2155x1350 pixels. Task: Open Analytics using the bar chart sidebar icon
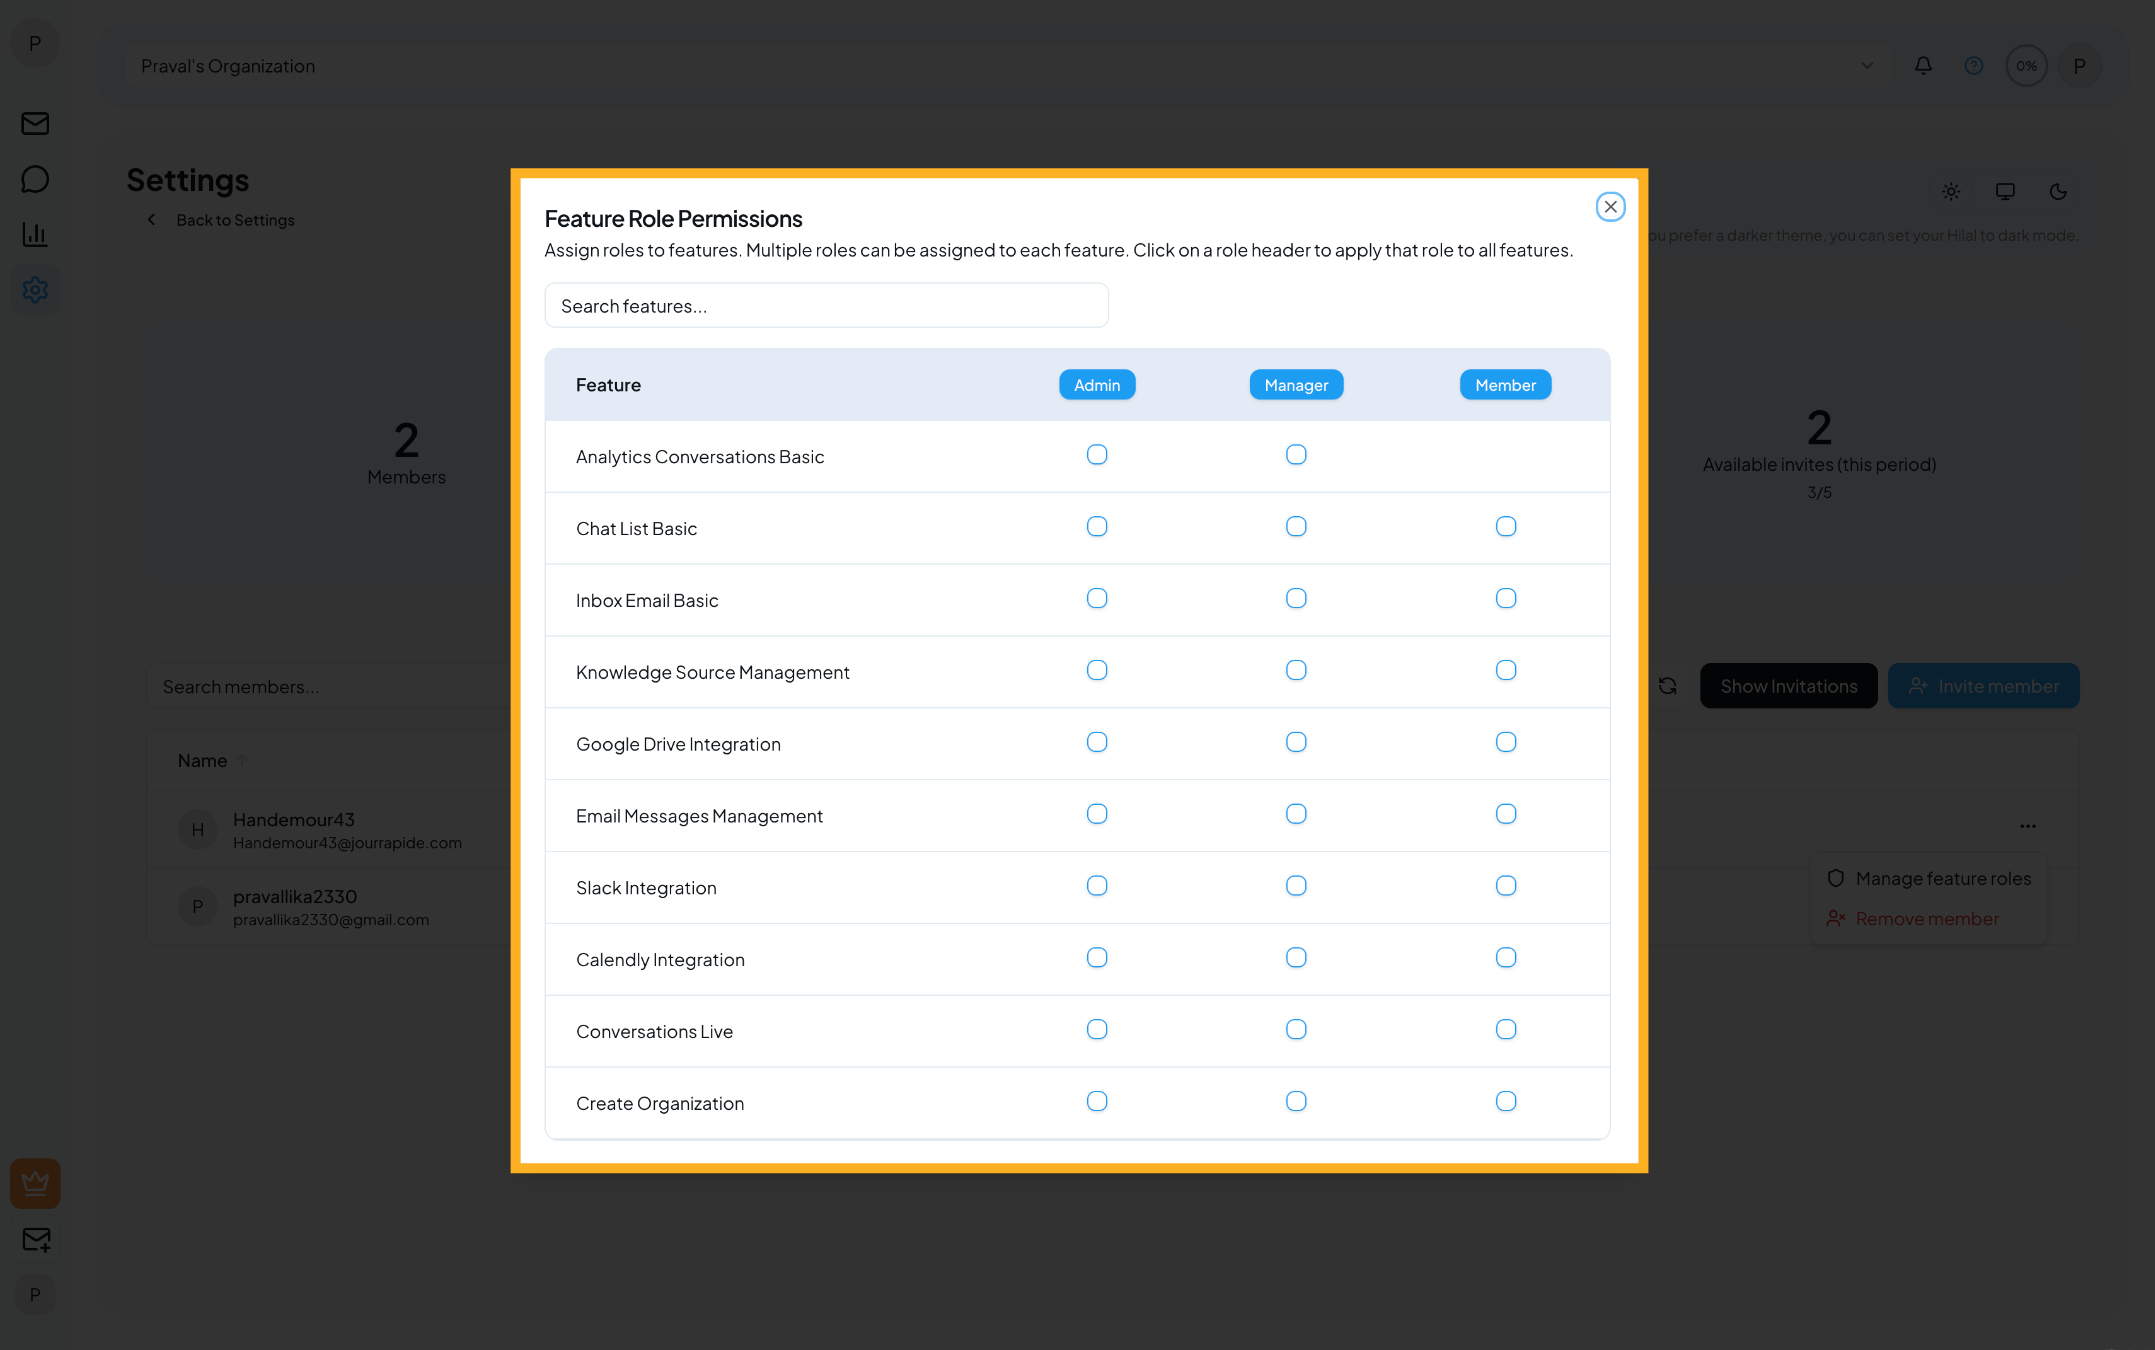35,234
